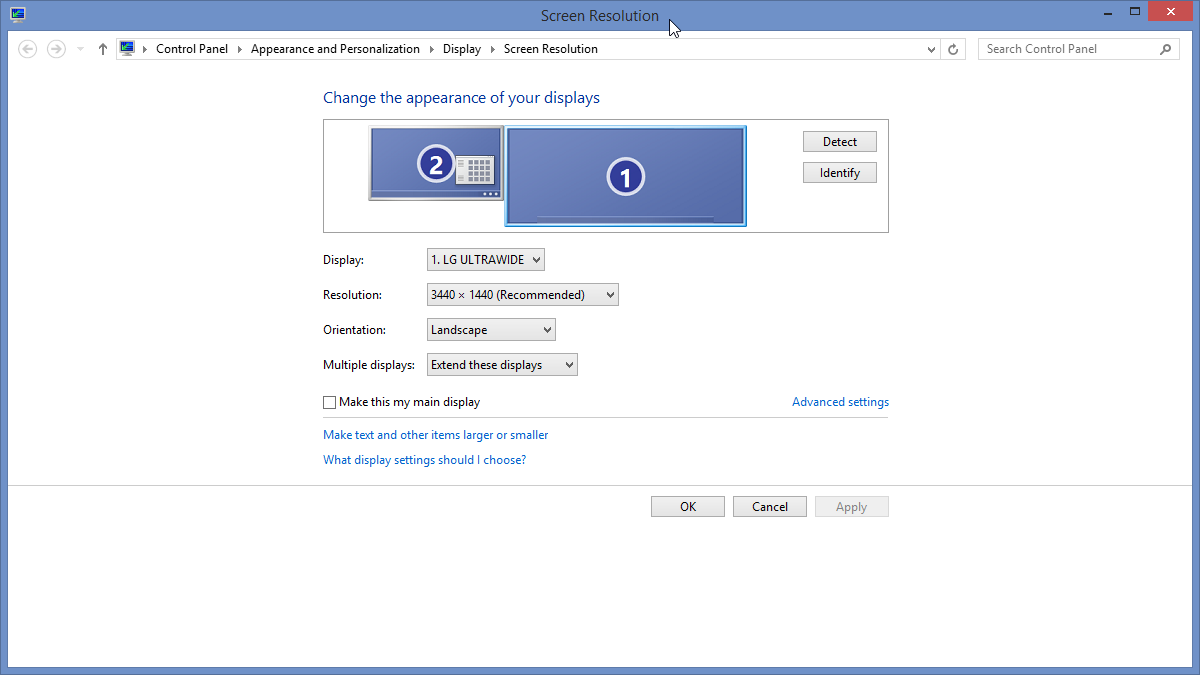Image resolution: width=1200 pixels, height=675 pixels.
Task: Click the search magnifier icon
Action: [1166, 49]
